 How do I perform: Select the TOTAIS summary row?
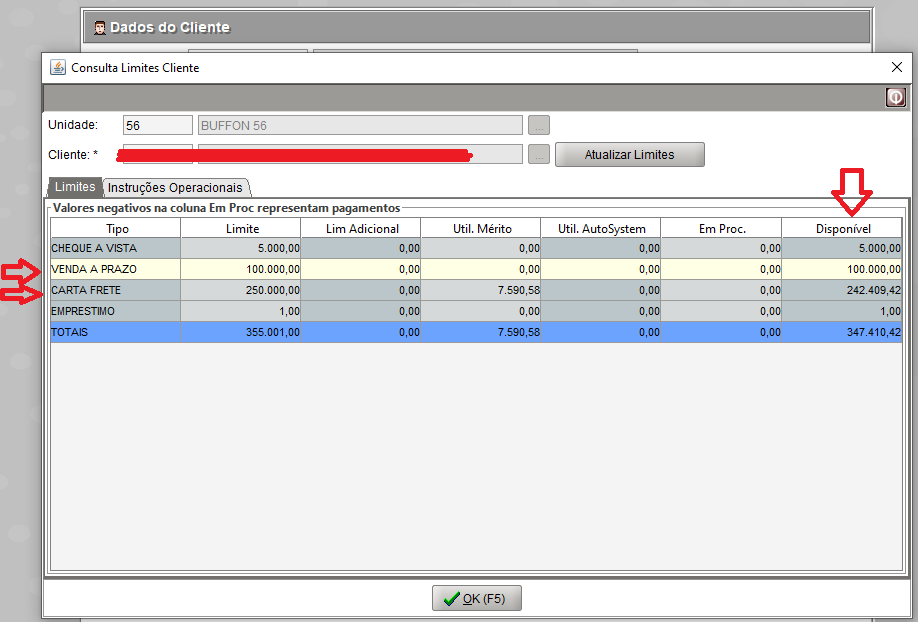tap(116, 332)
